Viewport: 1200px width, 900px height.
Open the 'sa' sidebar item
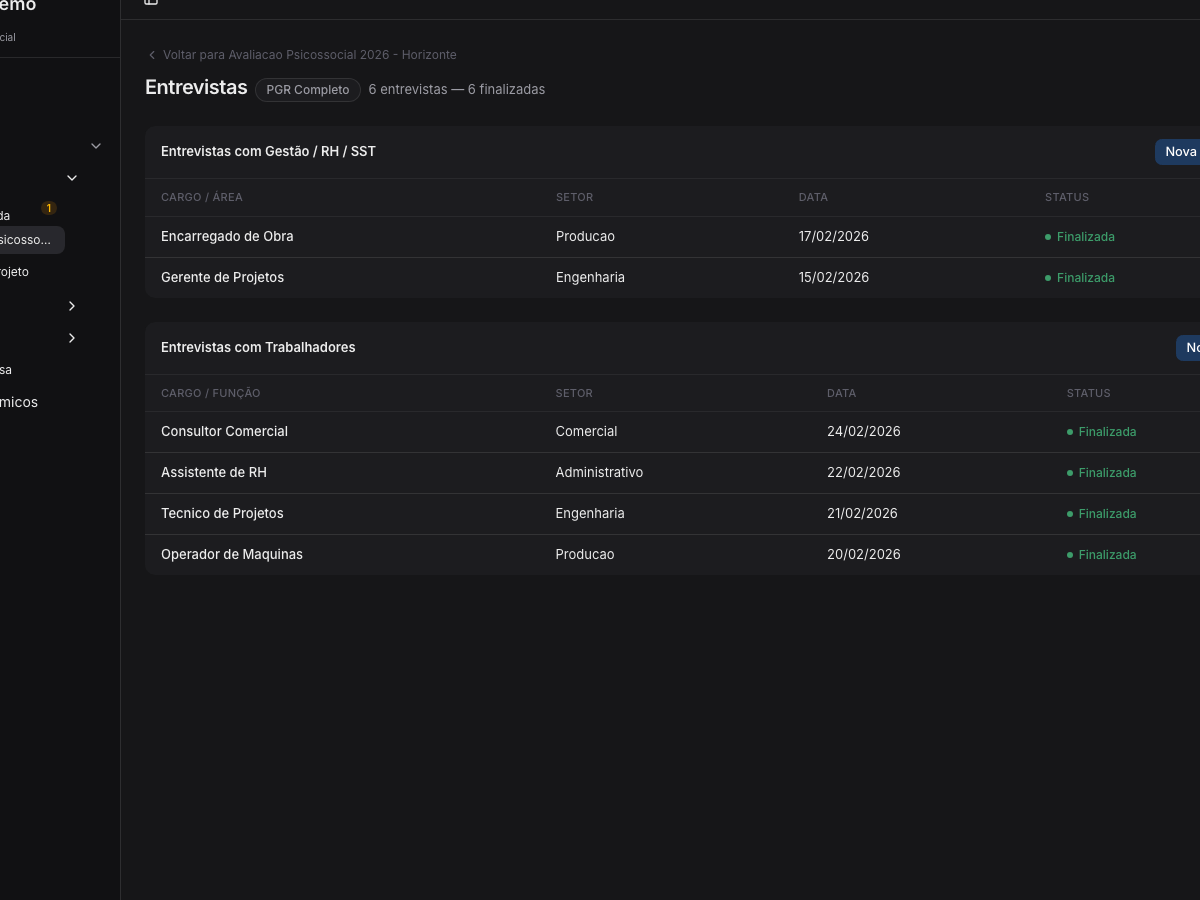click(6, 370)
